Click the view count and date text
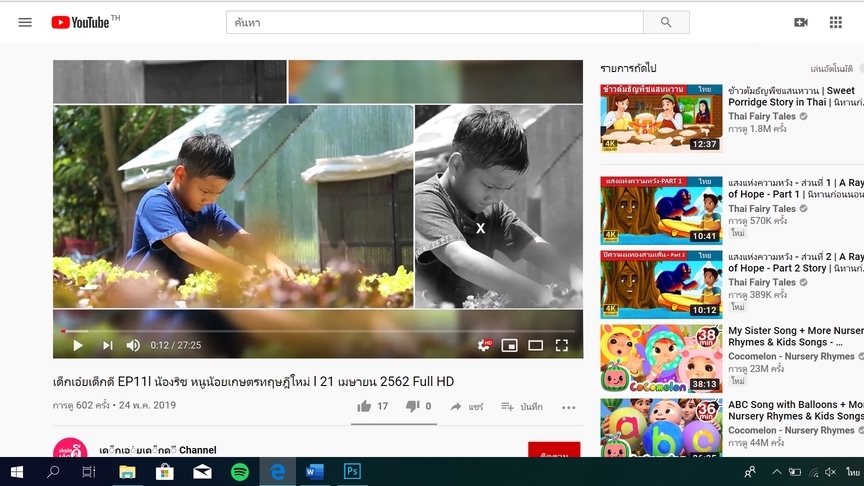 click(x=115, y=405)
